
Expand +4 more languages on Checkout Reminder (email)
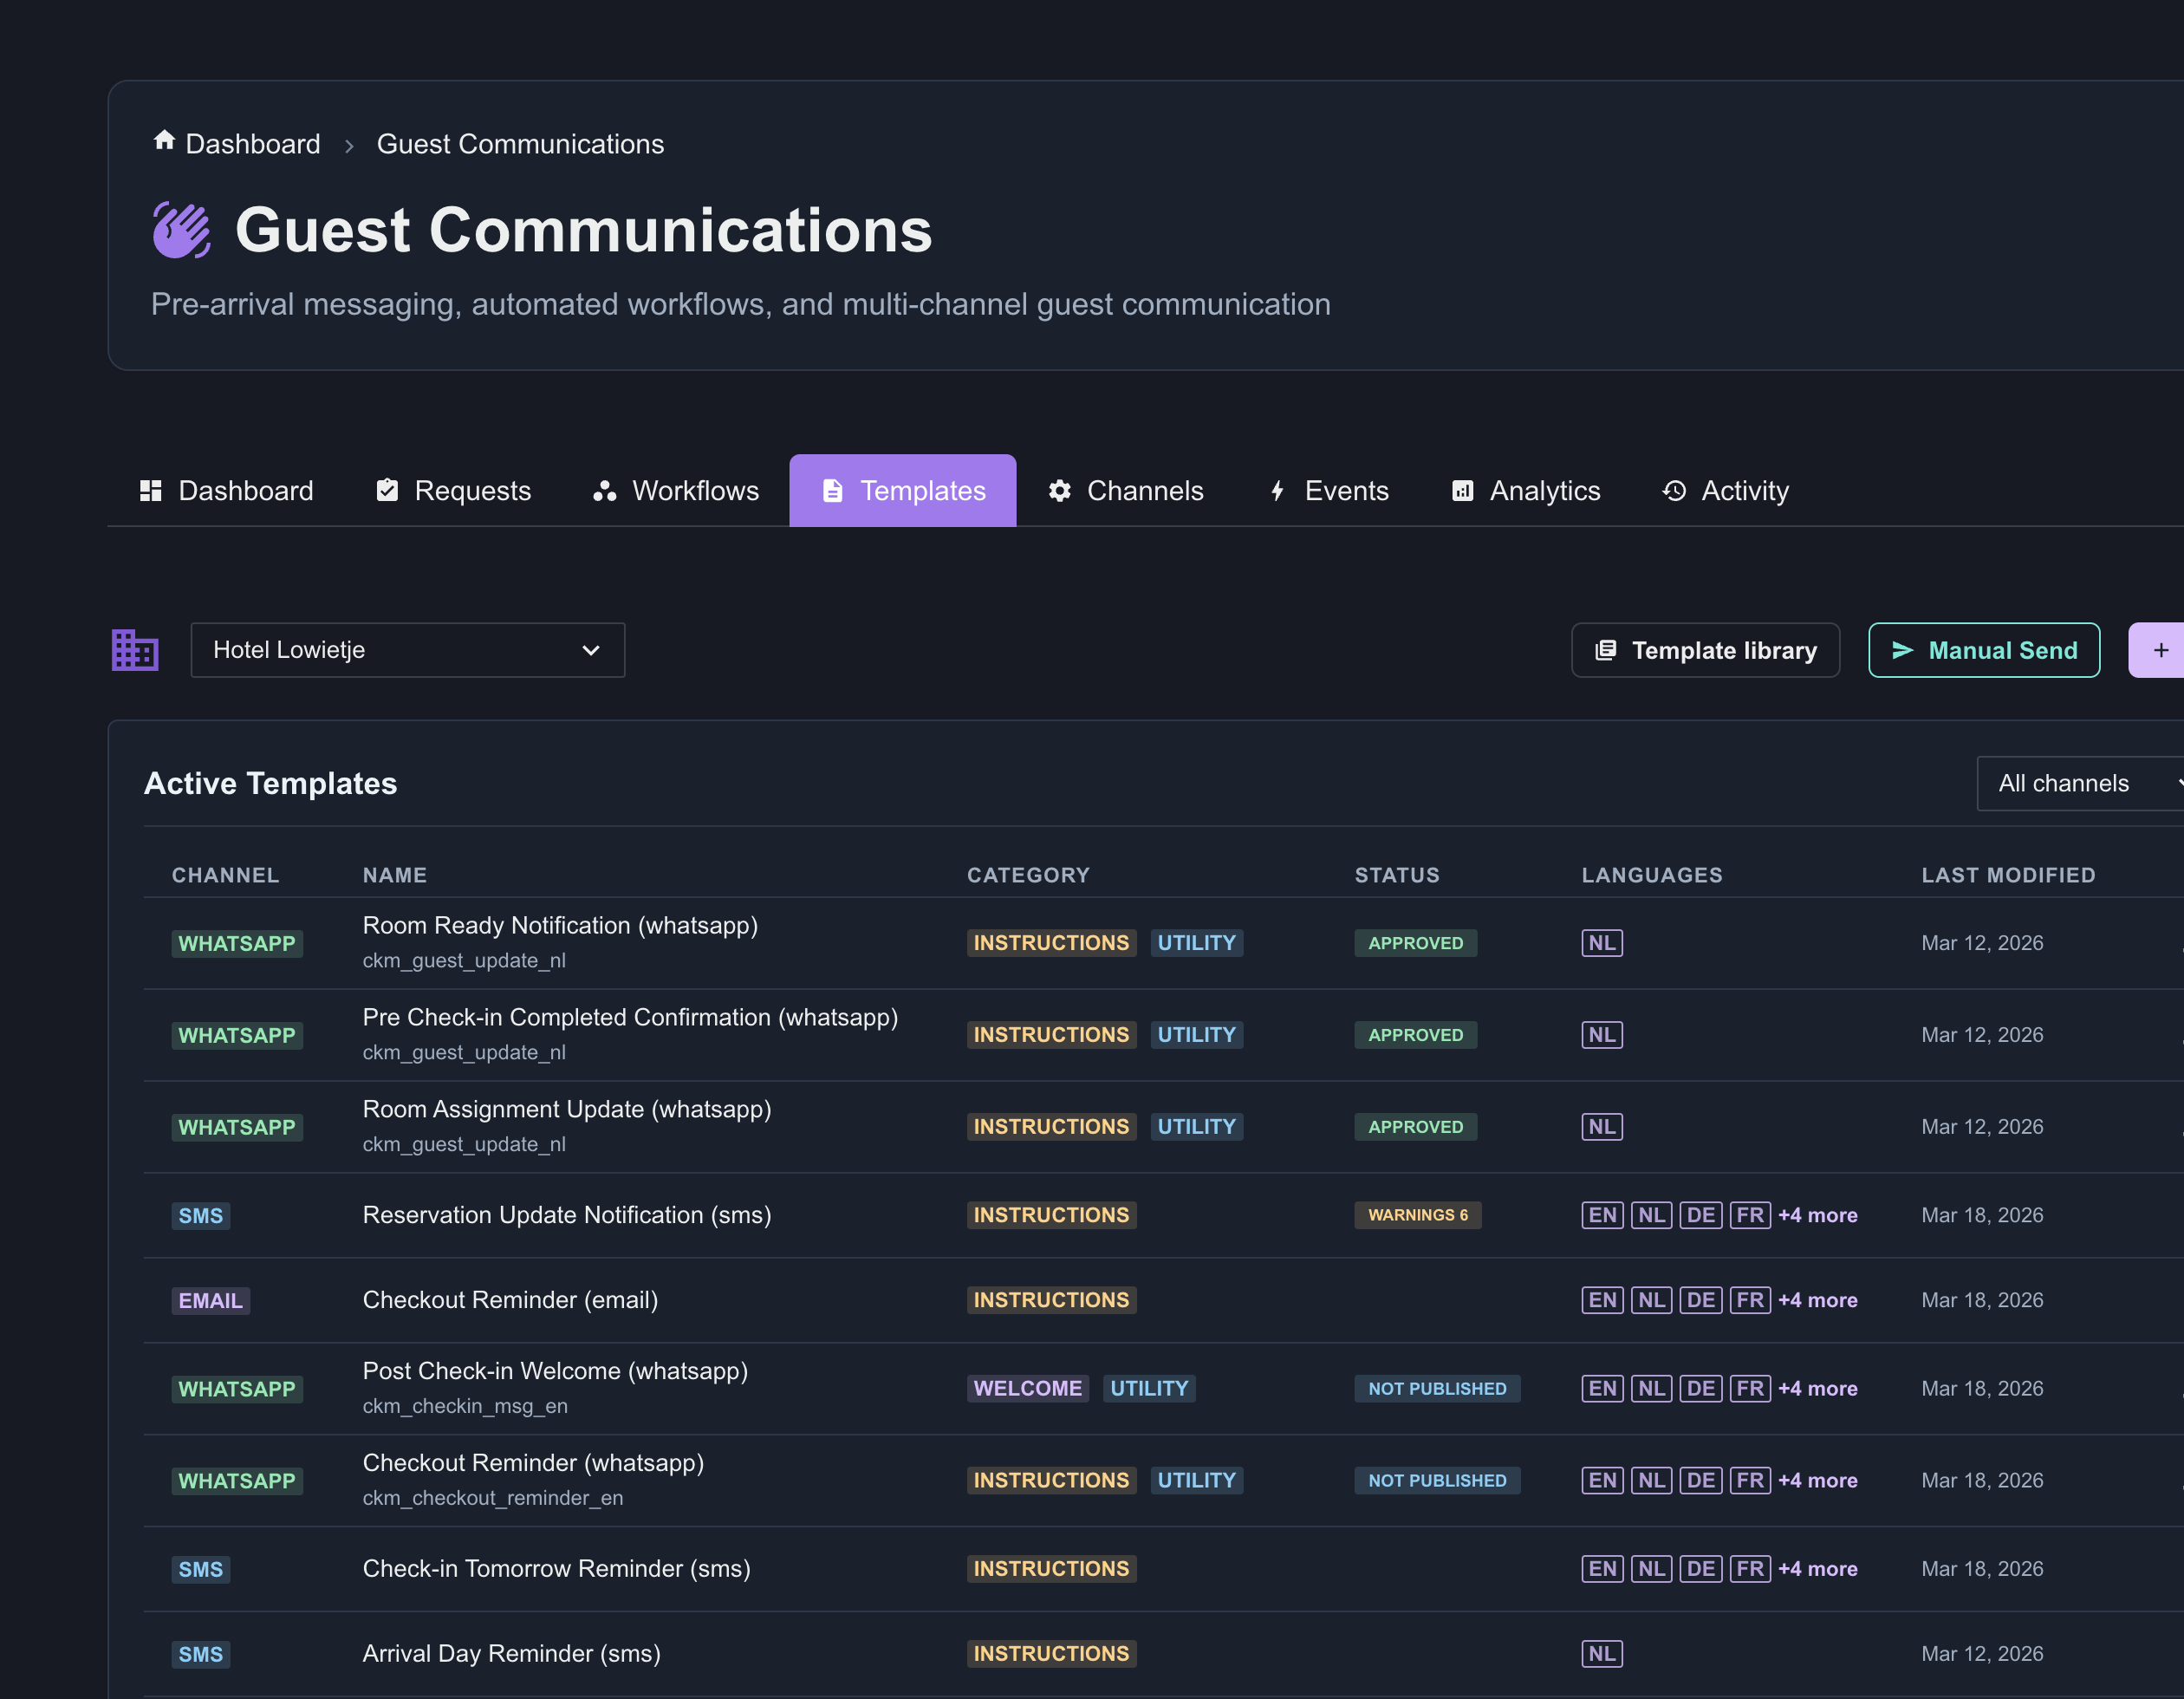point(1818,1300)
